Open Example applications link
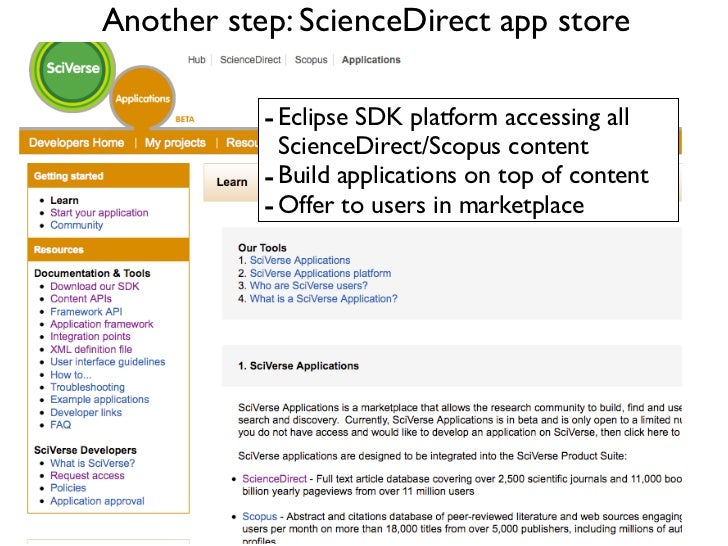This screenshot has height=546, width=728. click(x=100, y=399)
